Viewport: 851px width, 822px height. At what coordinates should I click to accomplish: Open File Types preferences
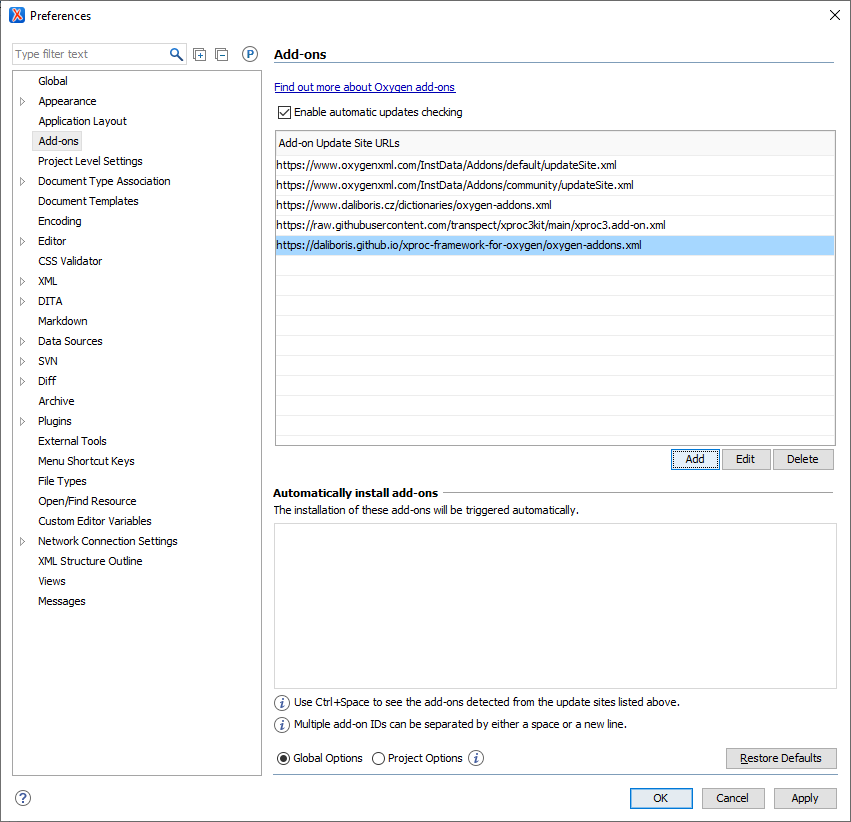[62, 481]
